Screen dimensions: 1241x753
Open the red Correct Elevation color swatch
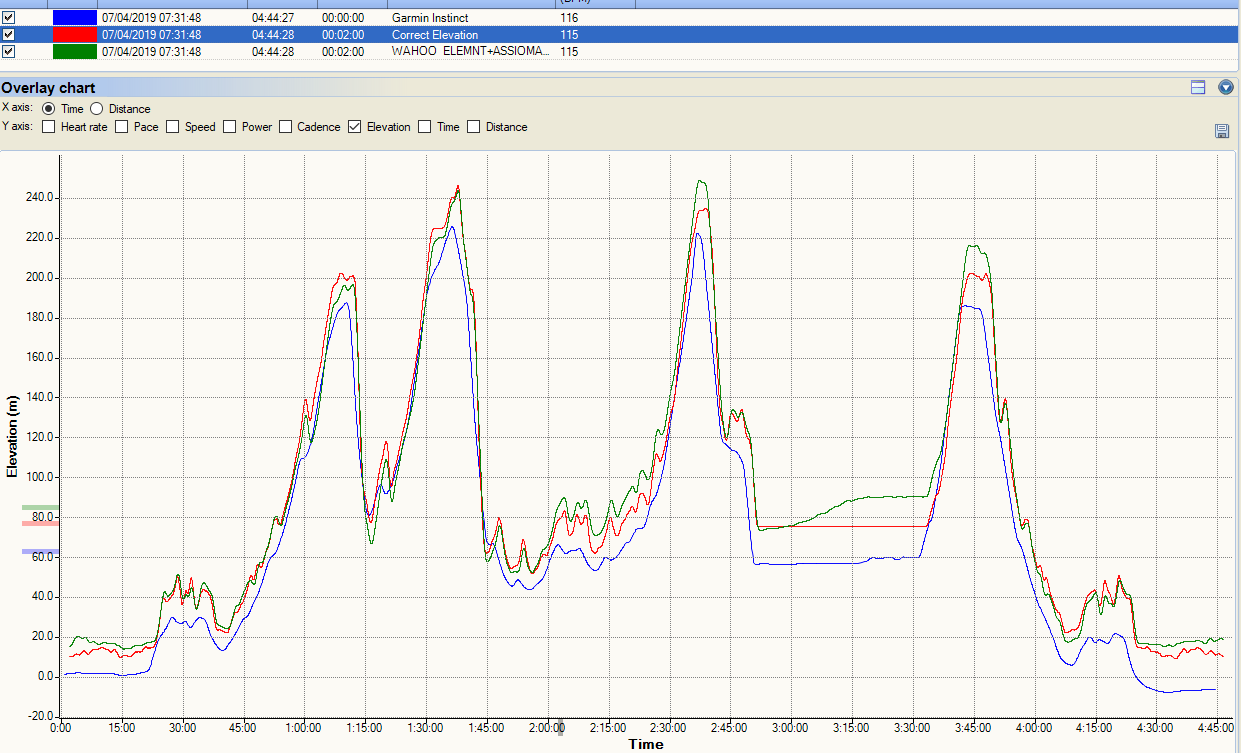(75, 35)
